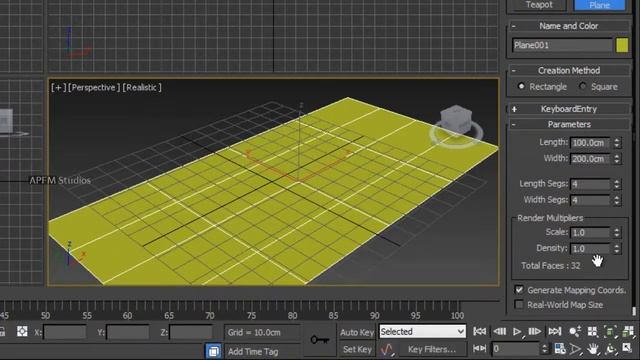Image resolution: width=640 pixels, height=360 pixels.
Task: Click Plane001 name field
Action: coord(562,45)
